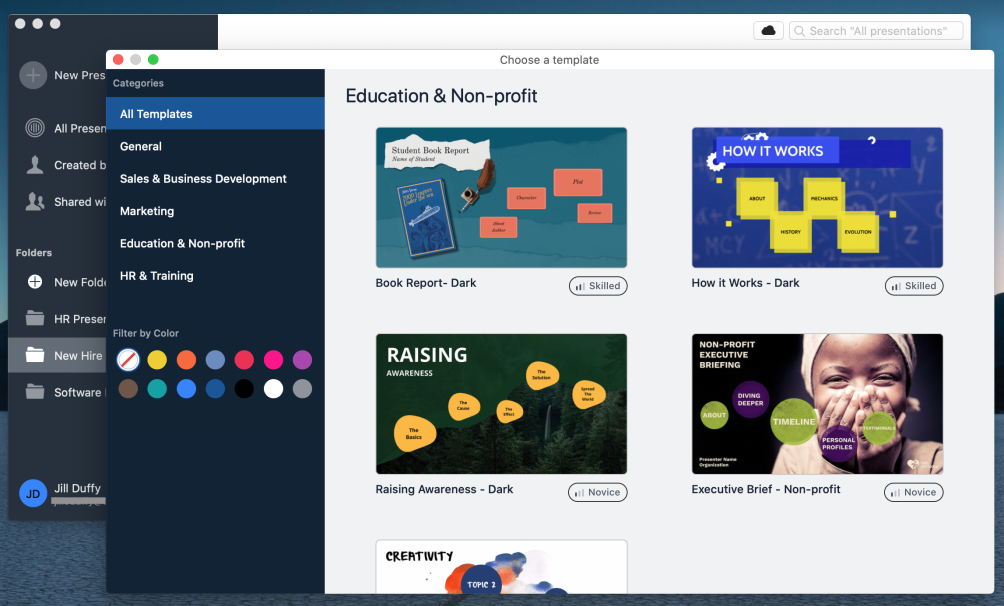Clear the color filter with no-color swatch
1004x606 pixels.
[x=128, y=359]
